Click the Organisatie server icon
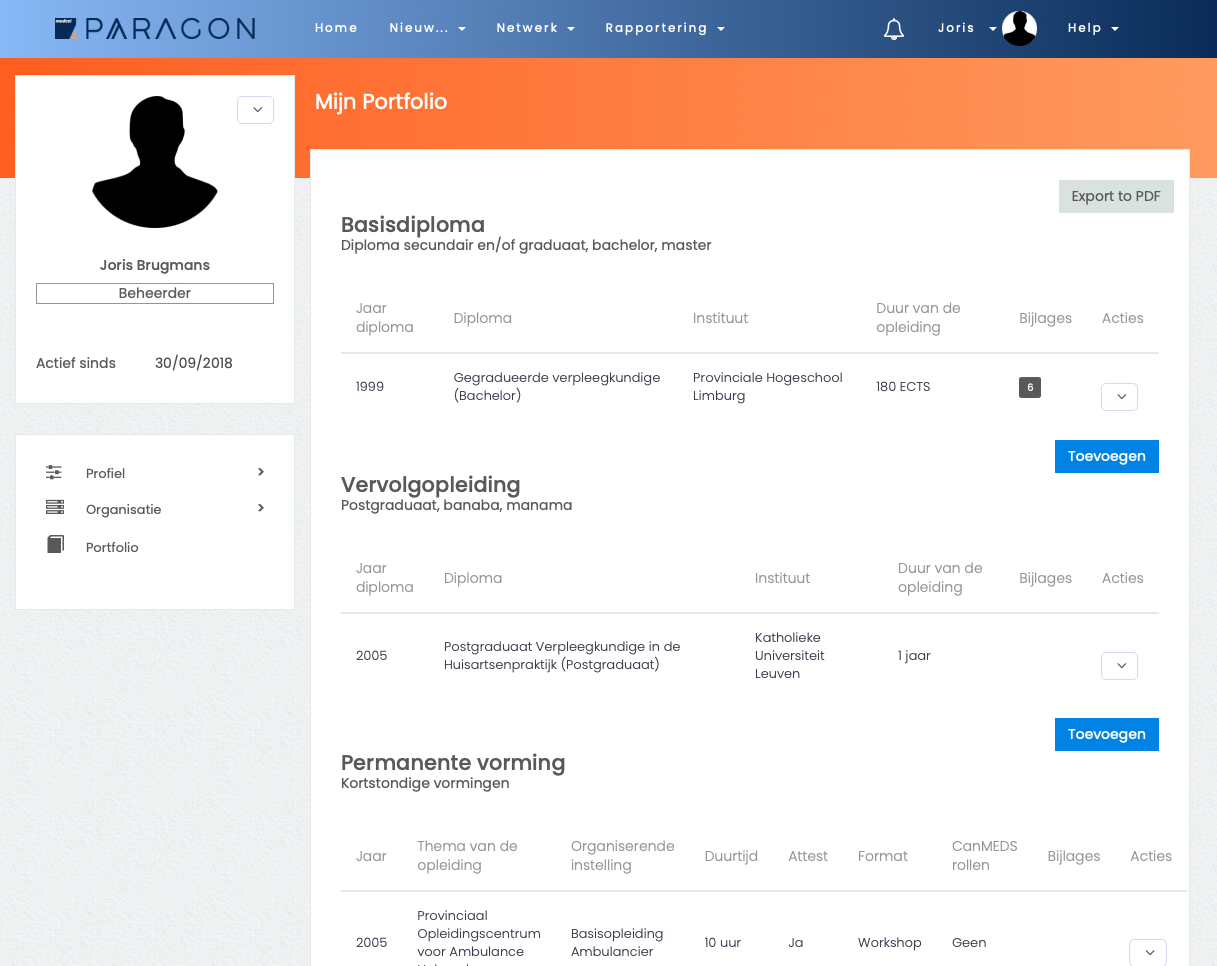This screenshot has width=1217, height=966. point(54,508)
